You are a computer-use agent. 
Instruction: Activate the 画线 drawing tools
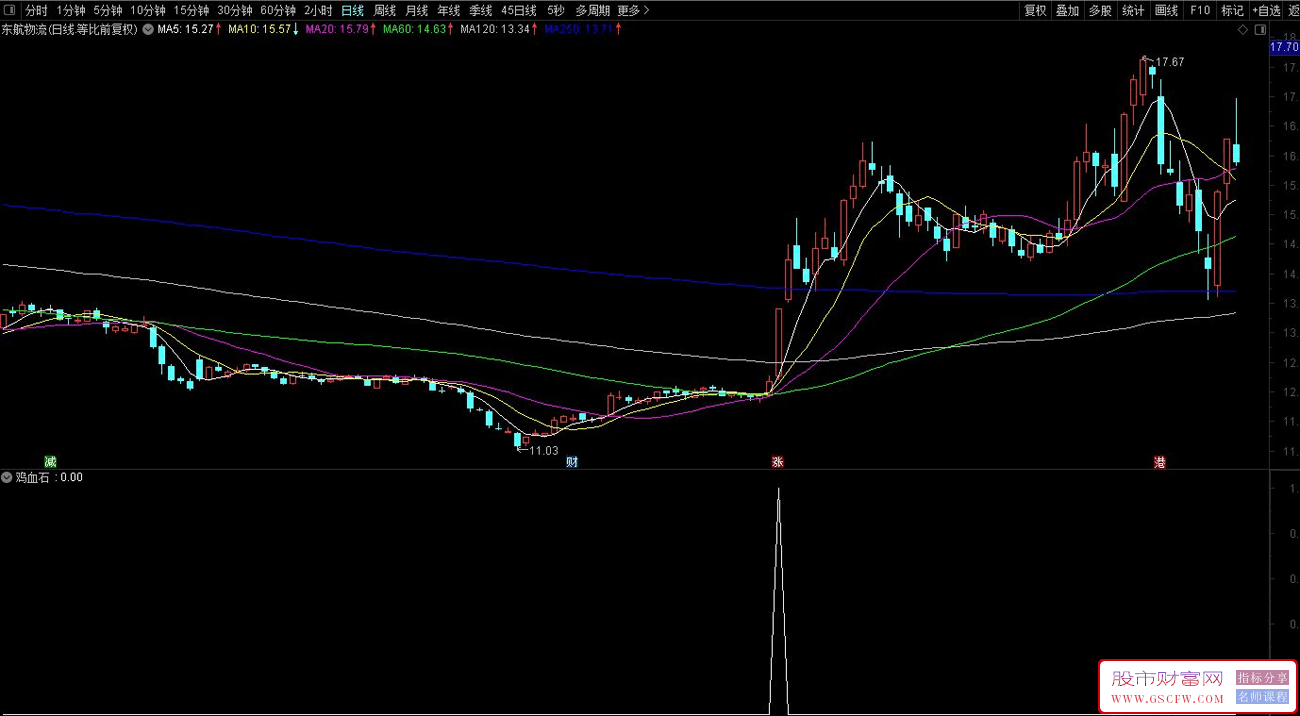click(x=1166, y=10)
